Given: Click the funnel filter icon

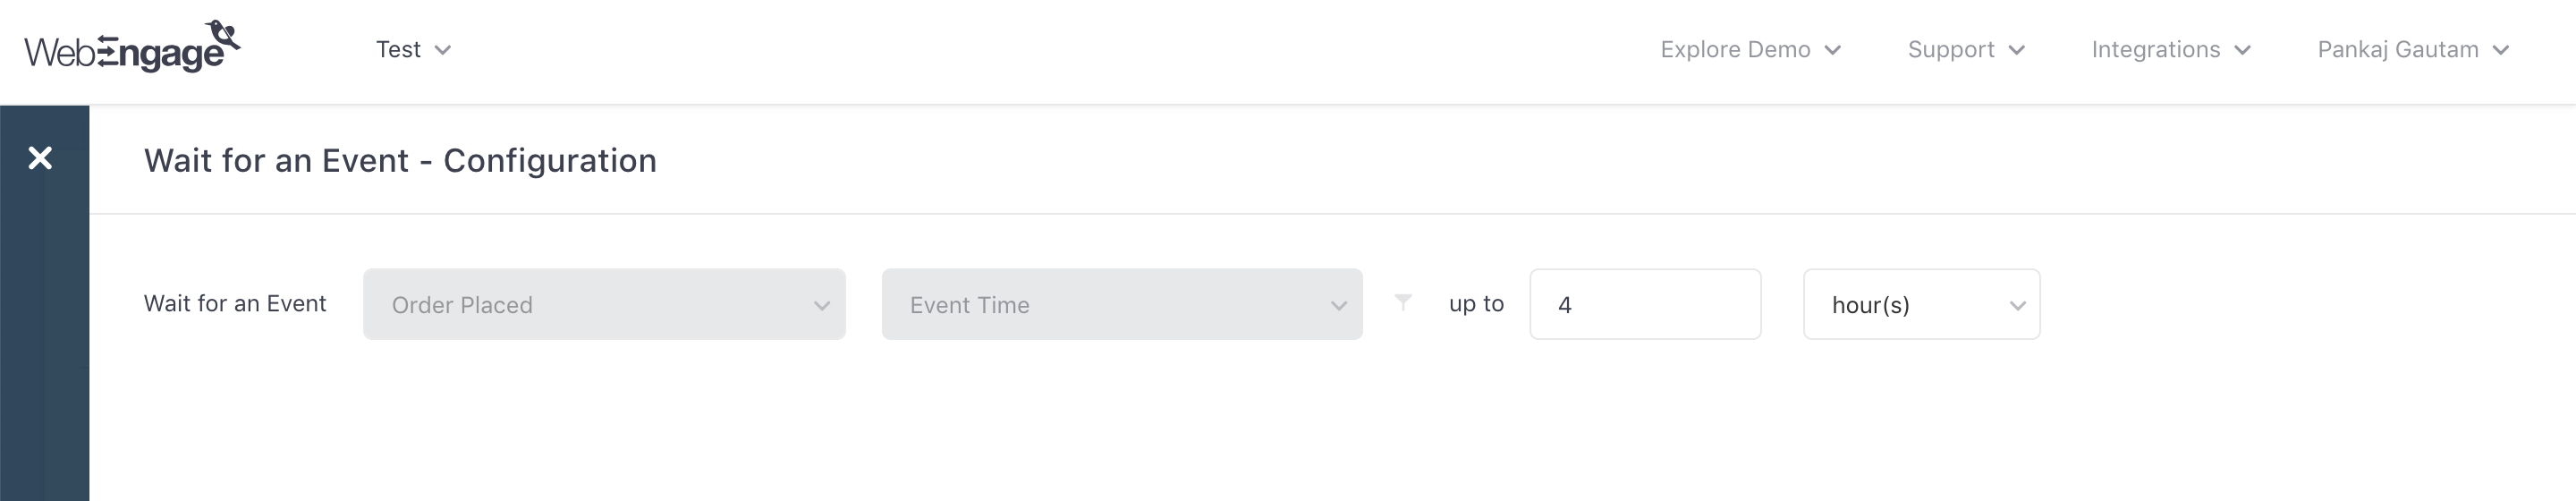Looking at the screenshot, I should click(x=1403, y=302).
